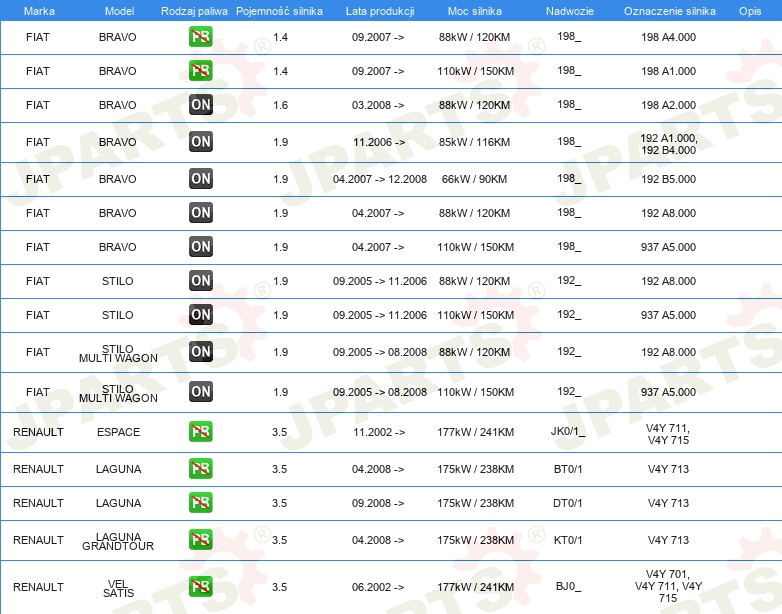Click the KT0/1 body code
The image size is (782, 614).
[x=568, y=540]
